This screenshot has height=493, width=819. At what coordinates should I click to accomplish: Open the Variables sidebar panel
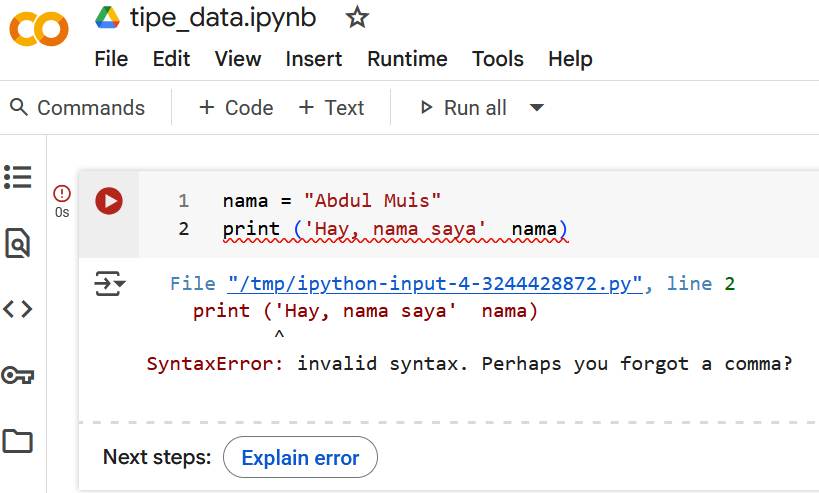[x=18, y=309]
